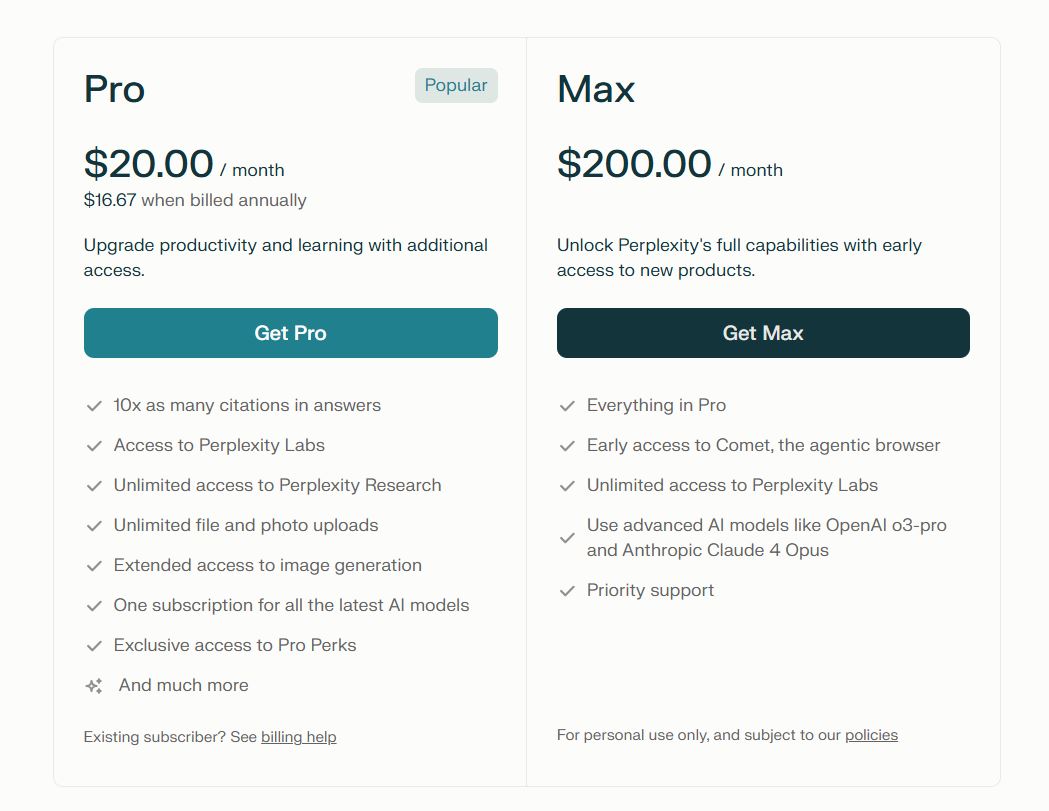
Task: Select the 'Max' plan heading
Action: tap(596, 89)
